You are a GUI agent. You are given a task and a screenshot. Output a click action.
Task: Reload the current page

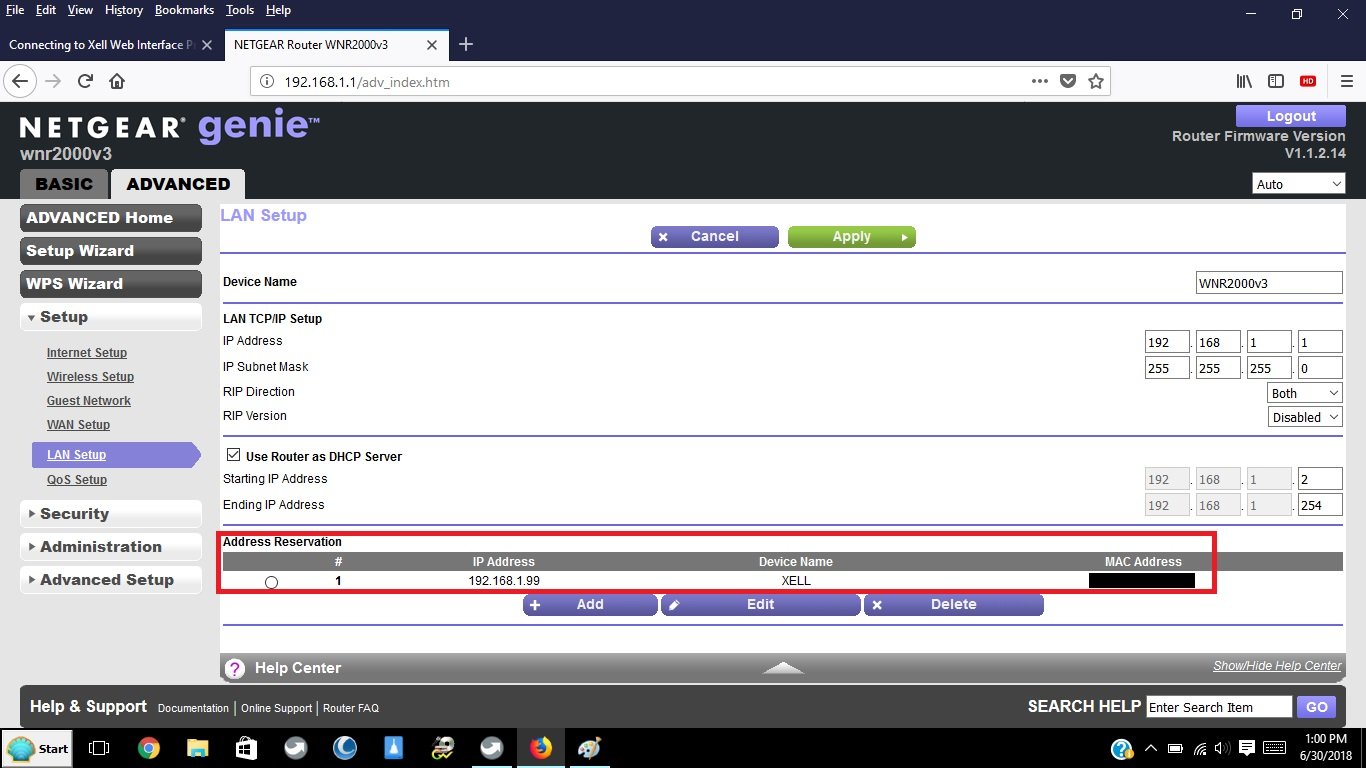(85, 81)
